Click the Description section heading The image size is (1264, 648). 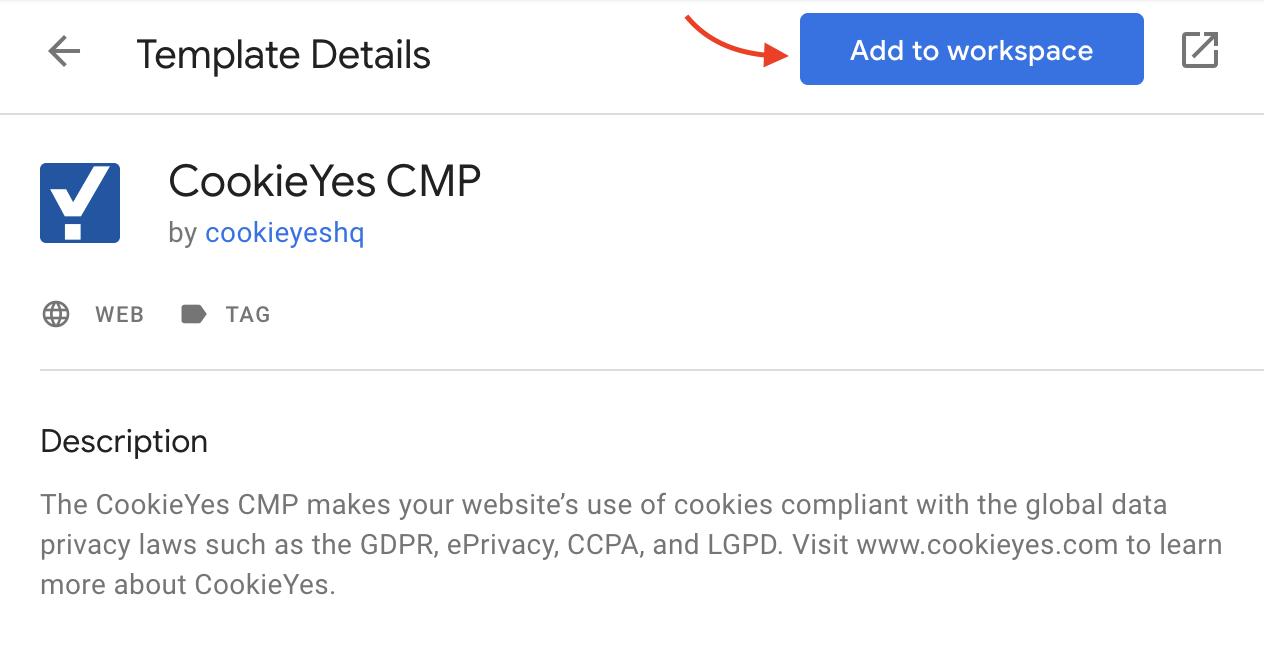coord(124,441)
